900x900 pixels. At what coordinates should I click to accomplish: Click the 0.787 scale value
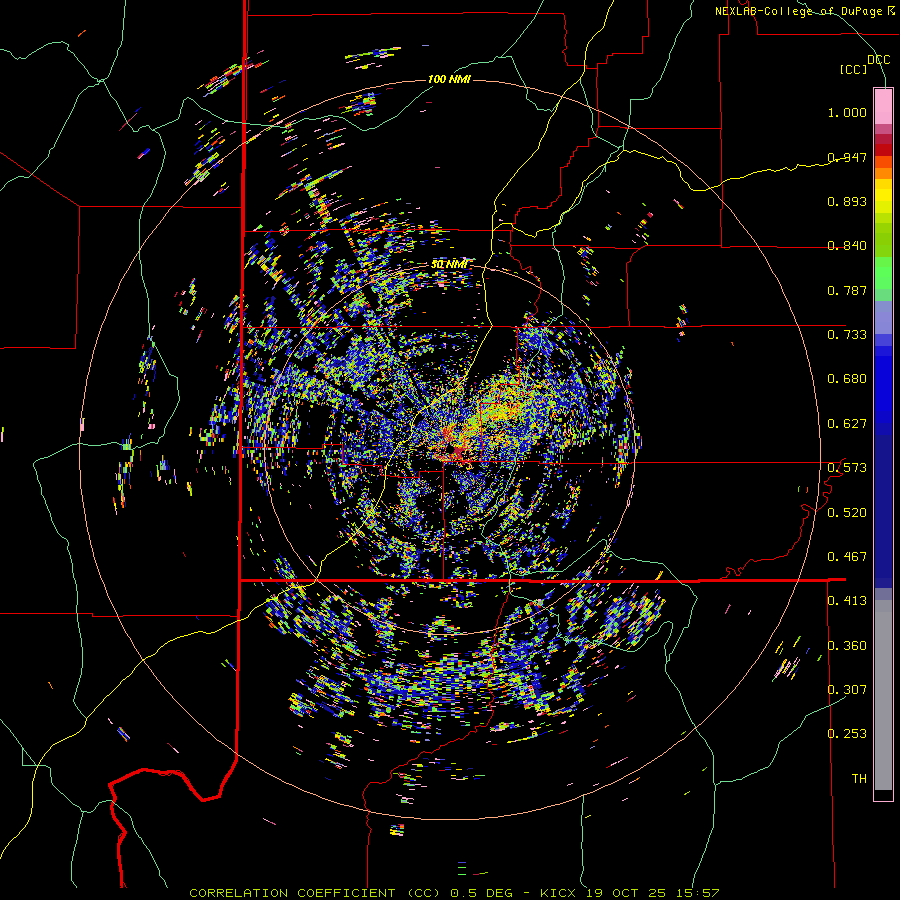[847, 290]
